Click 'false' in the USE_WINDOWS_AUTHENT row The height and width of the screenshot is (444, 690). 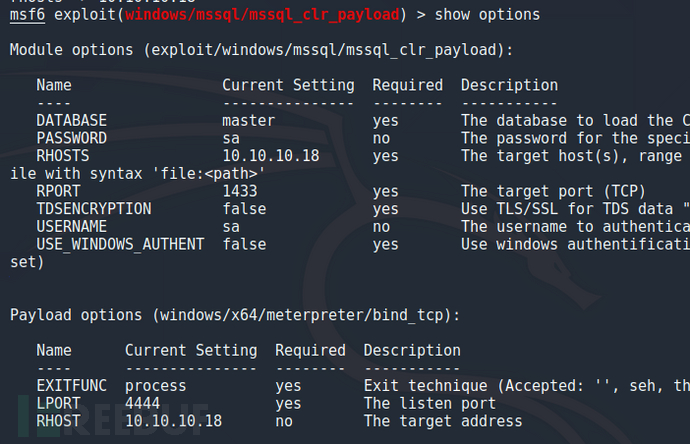pyautogui.click(x=244, y=244)
